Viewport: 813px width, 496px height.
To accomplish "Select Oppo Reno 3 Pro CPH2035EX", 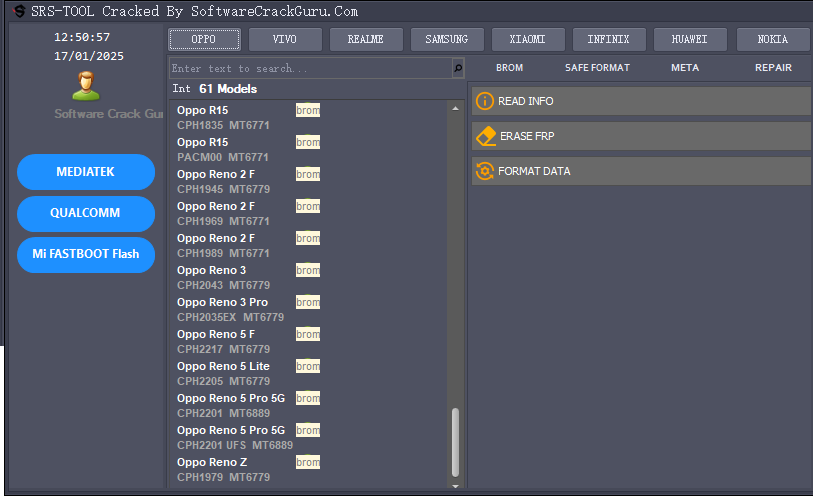I will coord(310,310).
